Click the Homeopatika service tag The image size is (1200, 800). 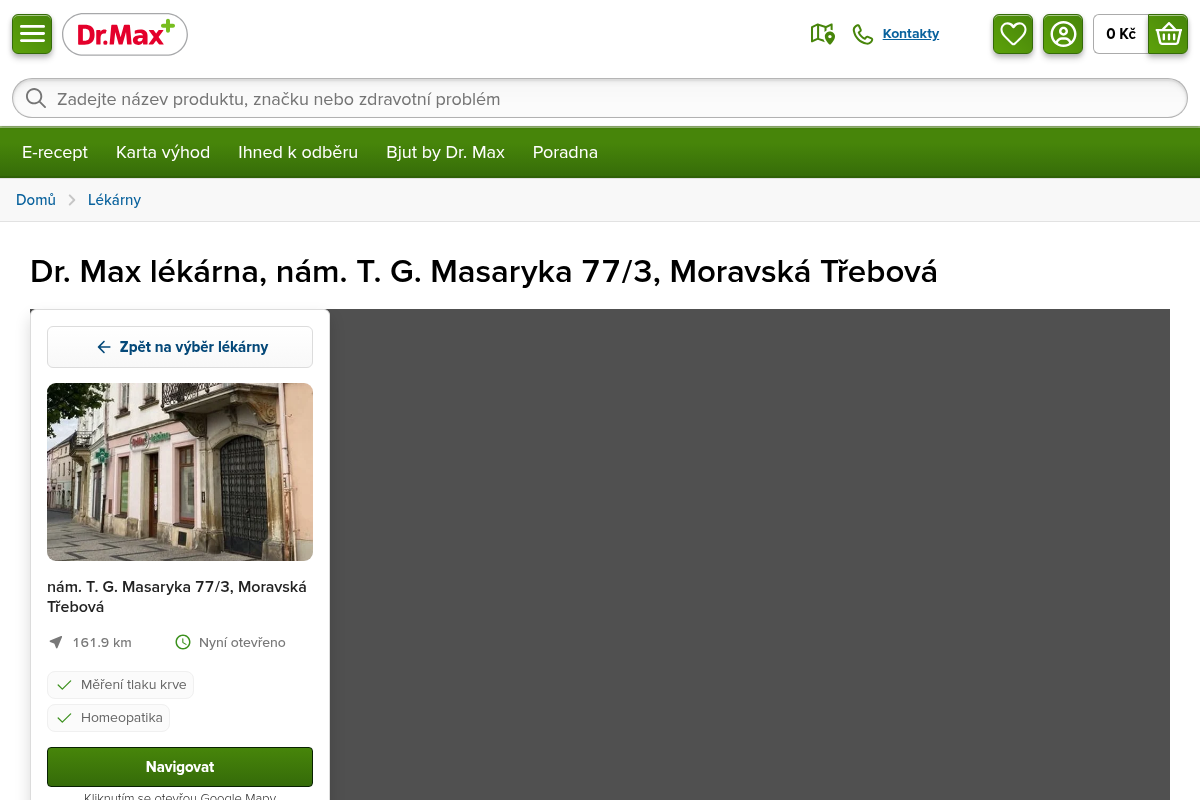point(108,718)
